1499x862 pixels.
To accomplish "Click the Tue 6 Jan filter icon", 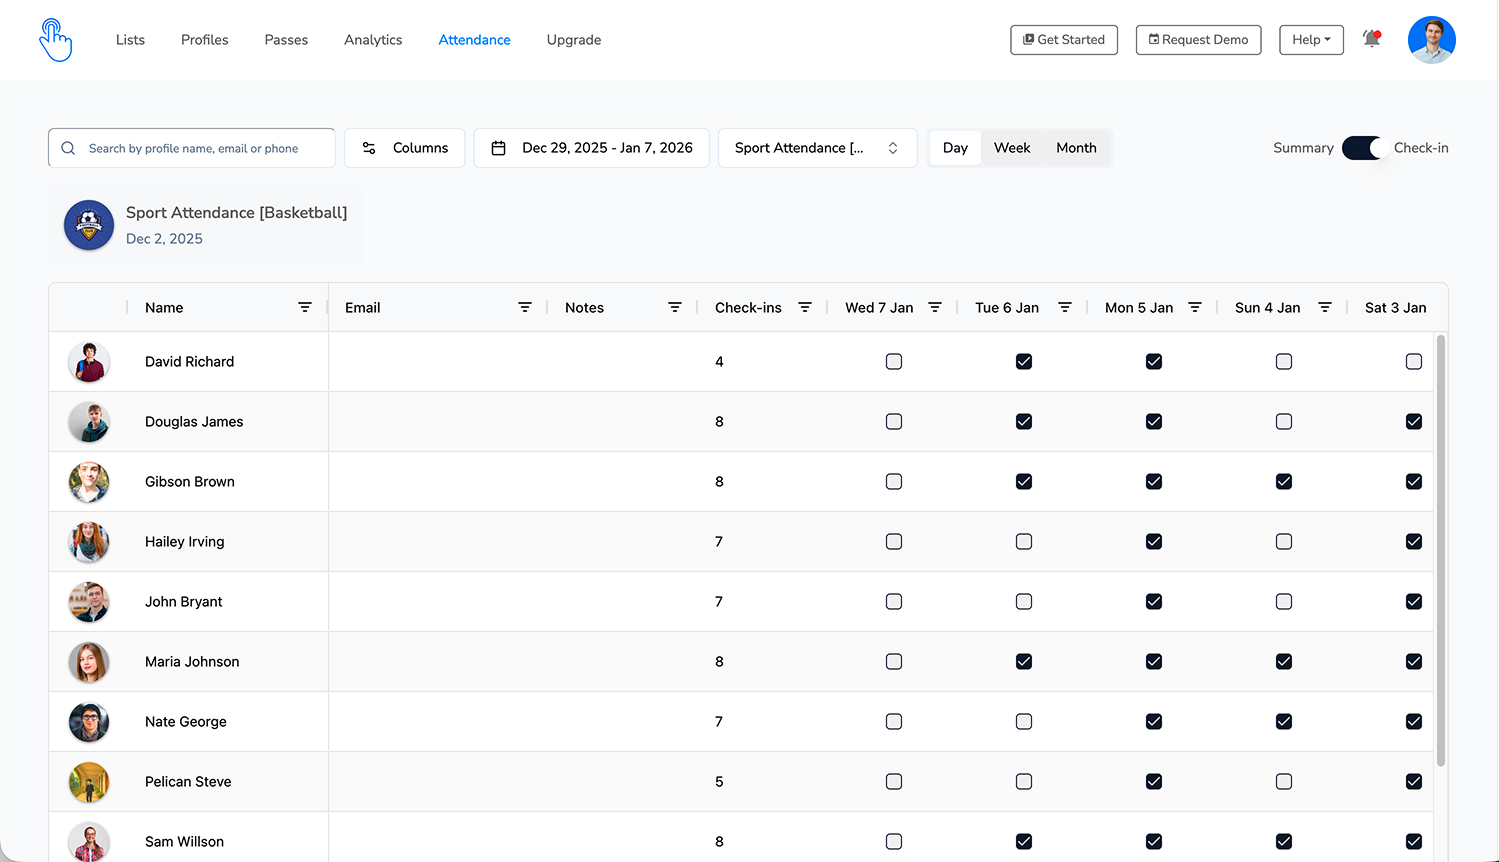I will 1065,308.
